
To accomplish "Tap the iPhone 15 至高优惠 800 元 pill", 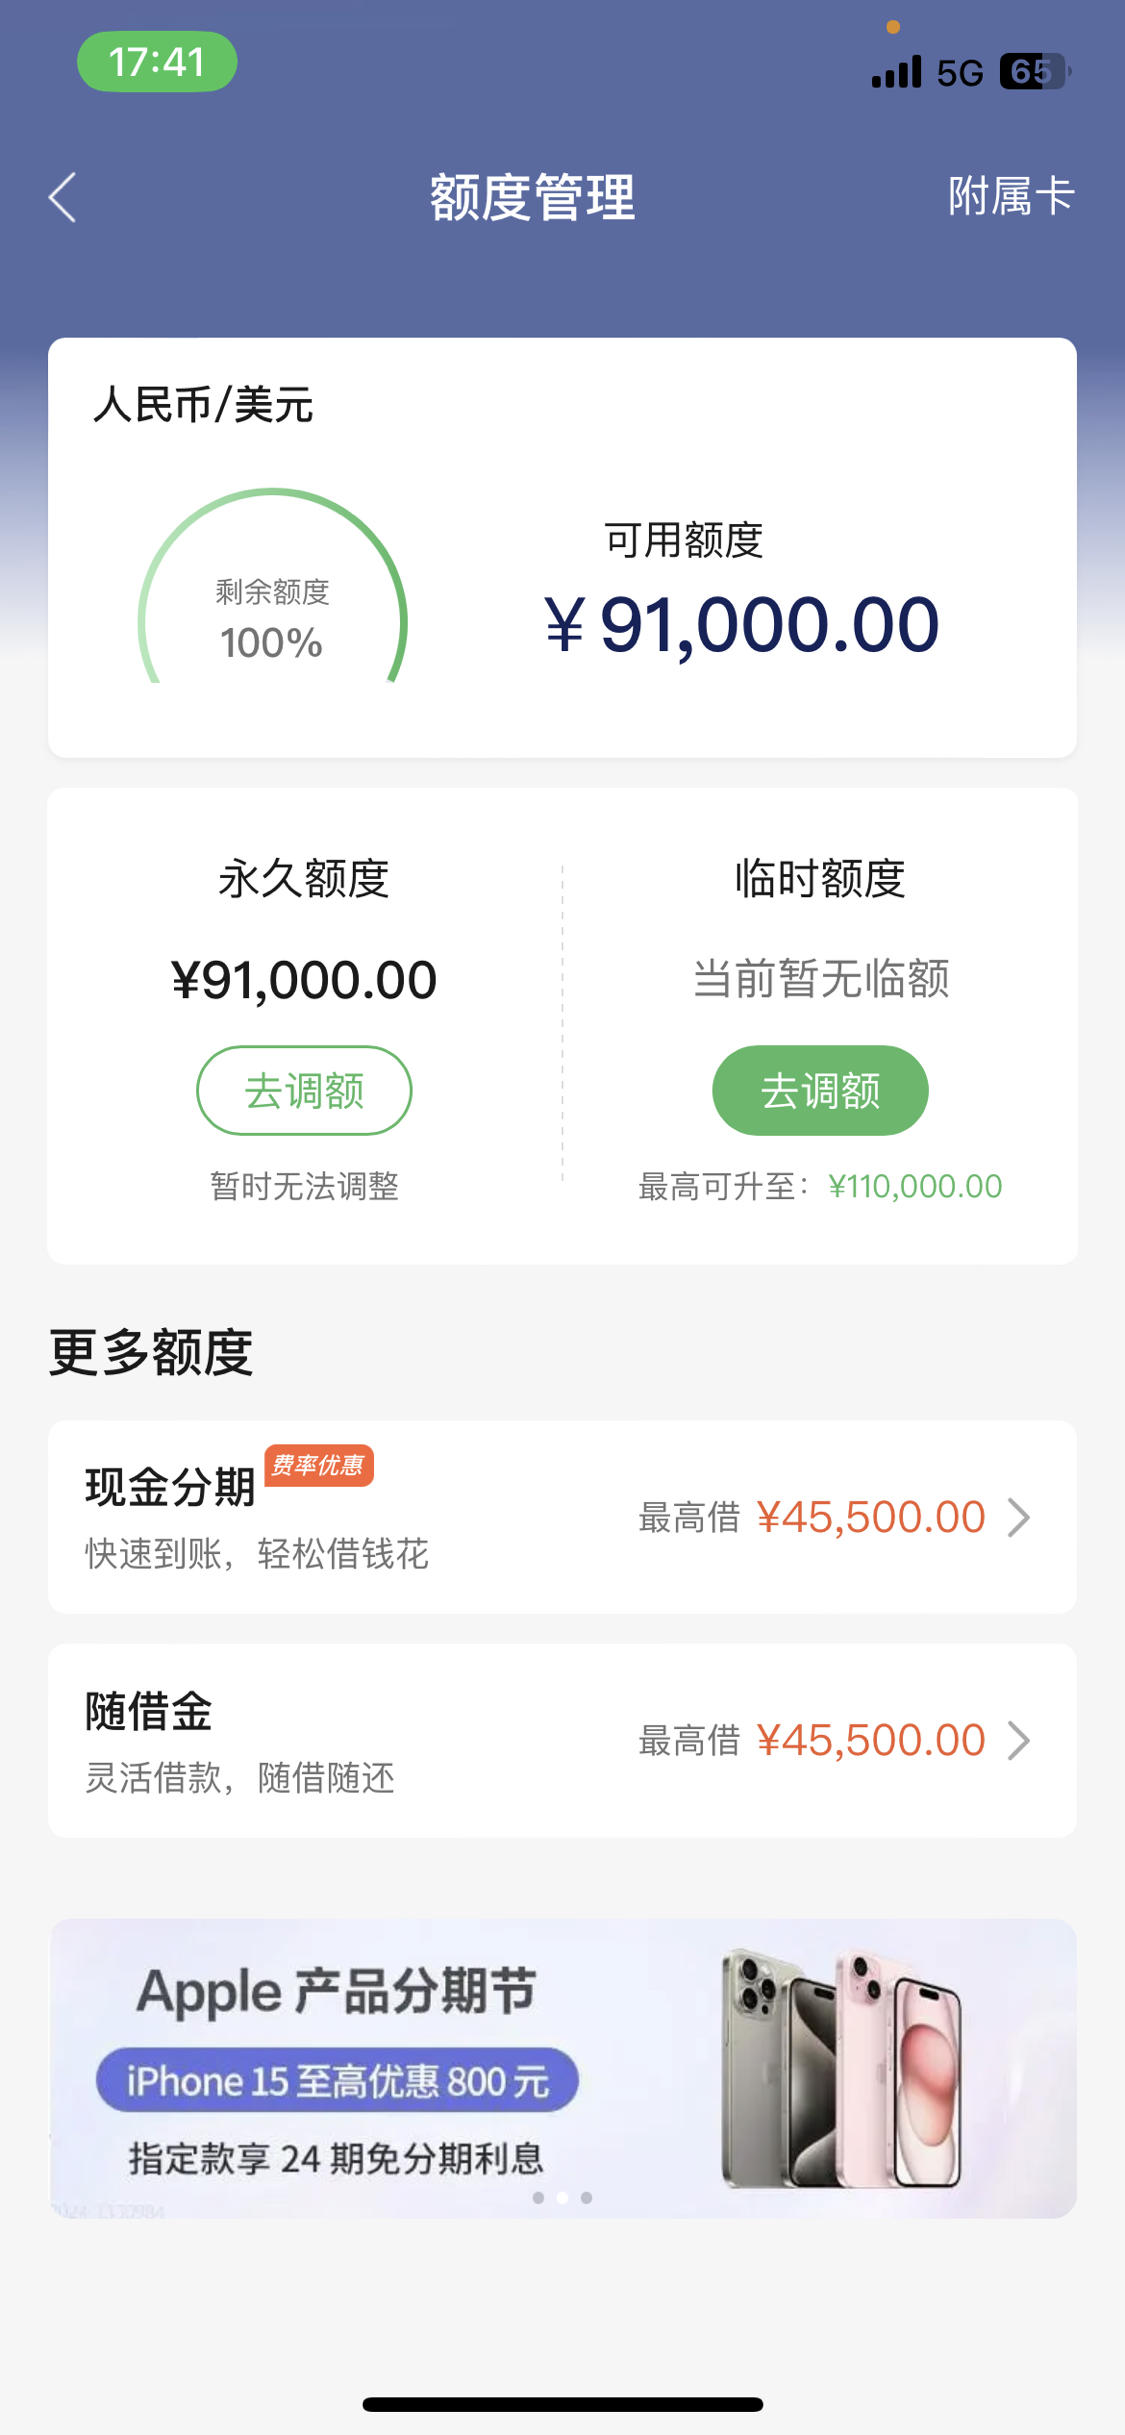I will tap(337, 2080).
